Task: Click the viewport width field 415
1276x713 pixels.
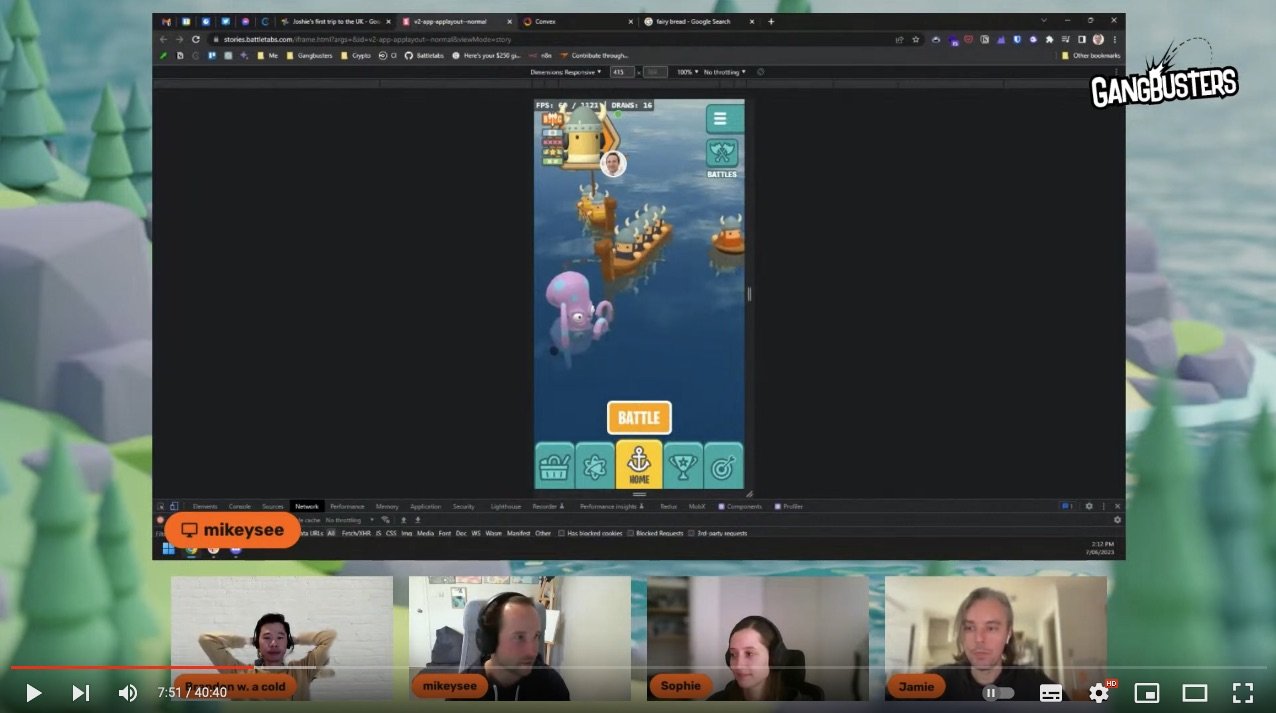Action: tap(621, 72)
